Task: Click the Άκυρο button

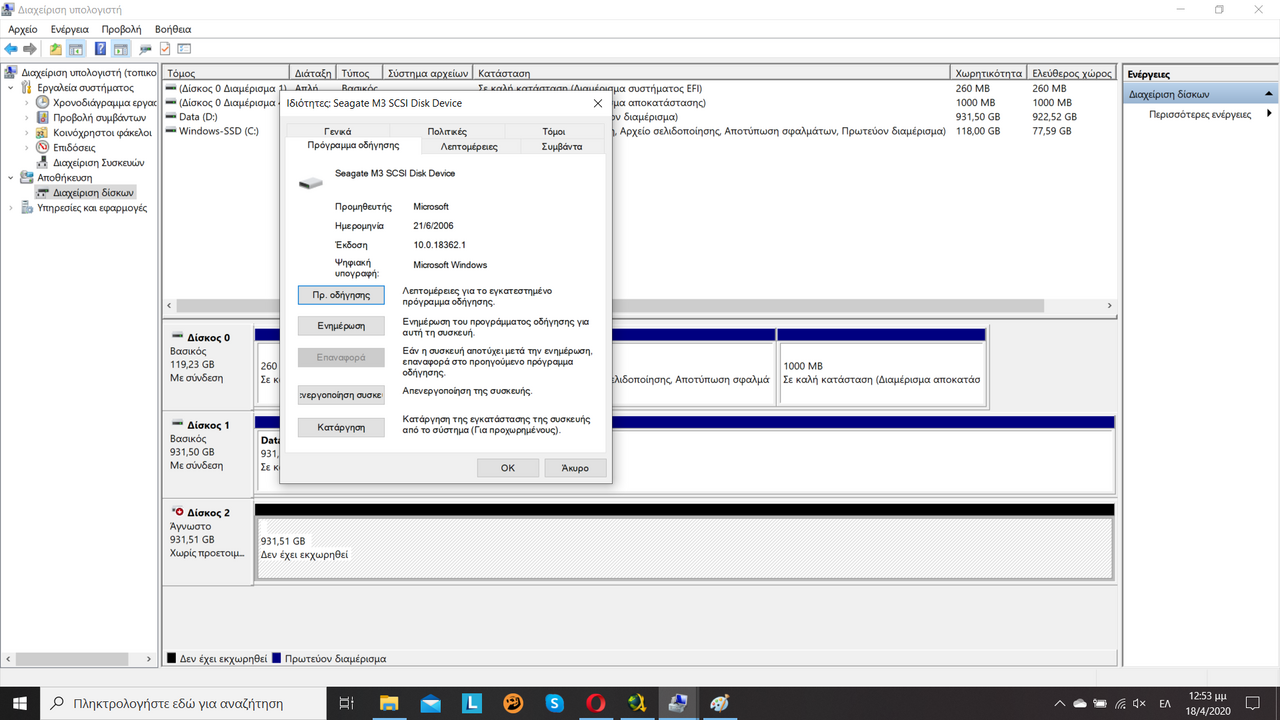Action: (x=575, y=468)
